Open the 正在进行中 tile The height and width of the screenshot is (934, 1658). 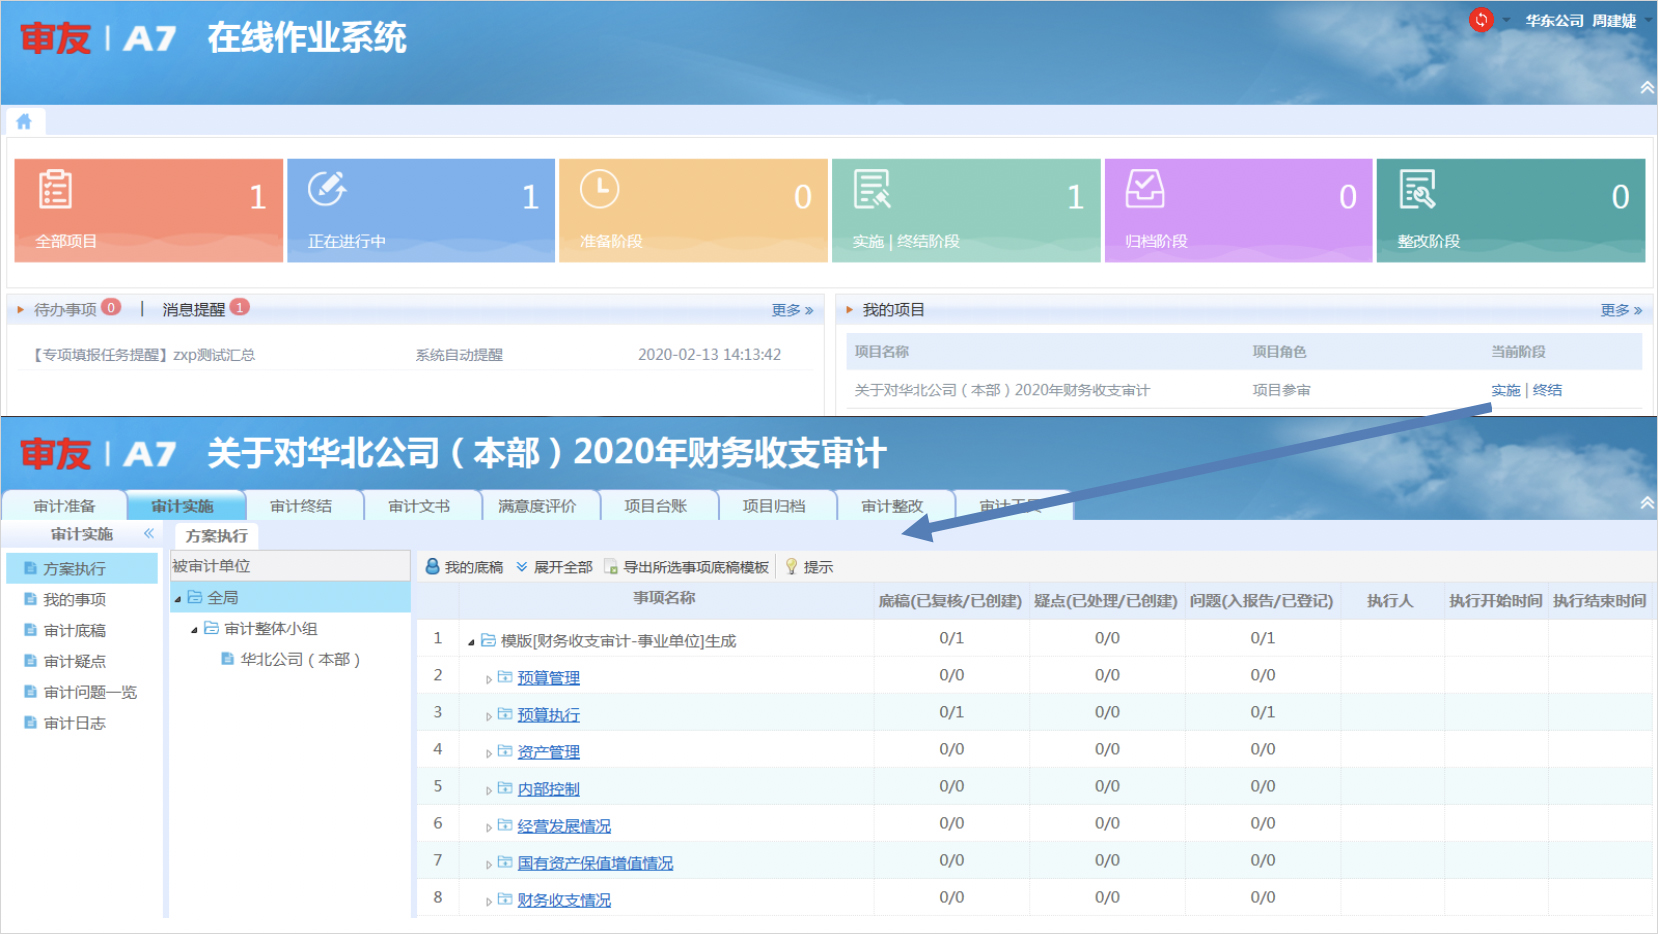421,210
